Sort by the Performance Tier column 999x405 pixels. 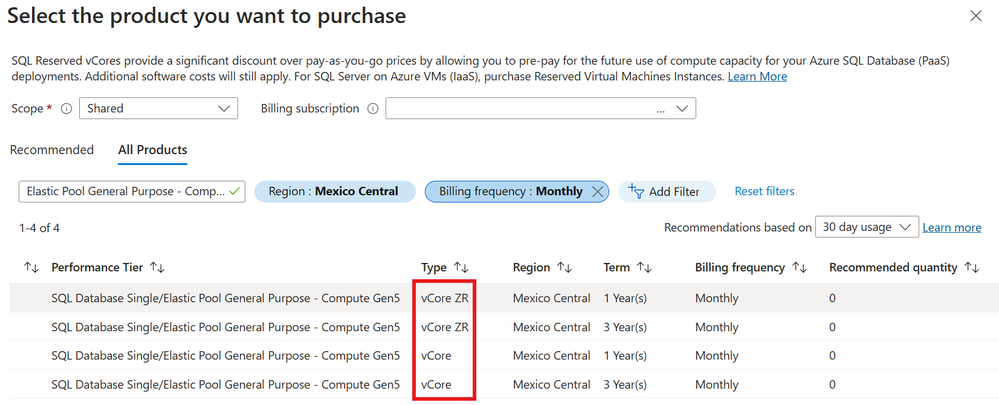[x=157, y=268]
